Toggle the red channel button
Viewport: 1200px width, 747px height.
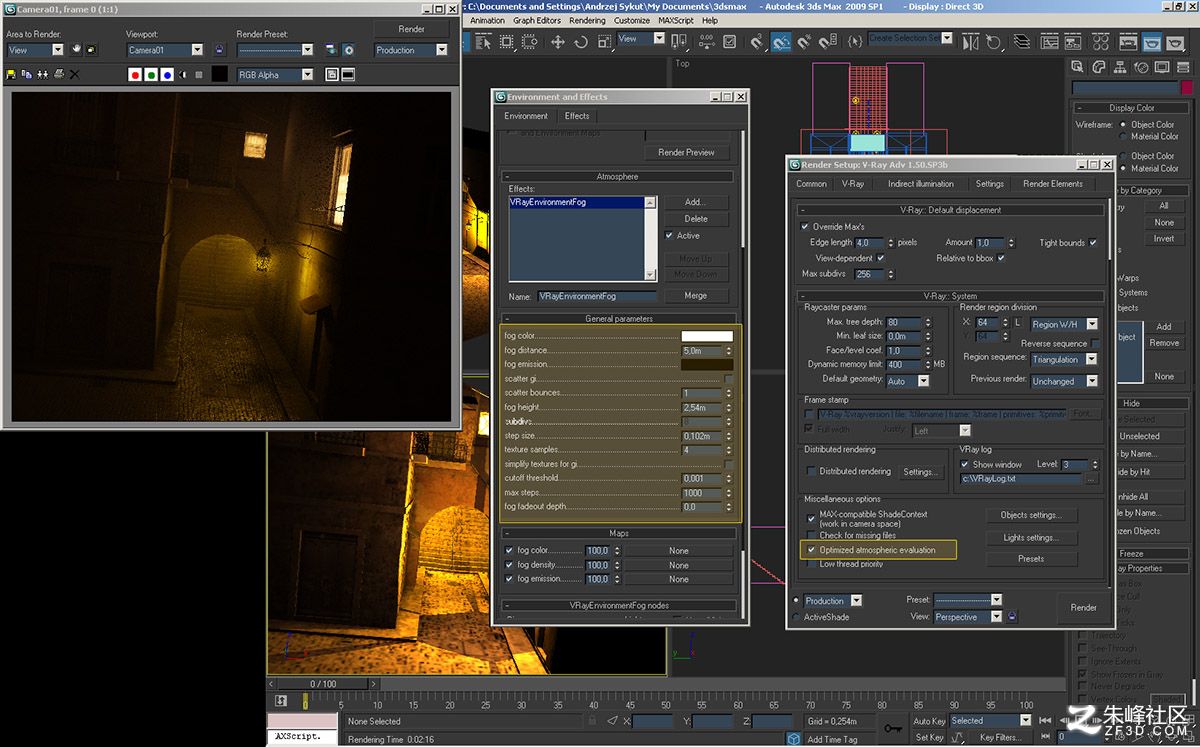tap(135, 74)
